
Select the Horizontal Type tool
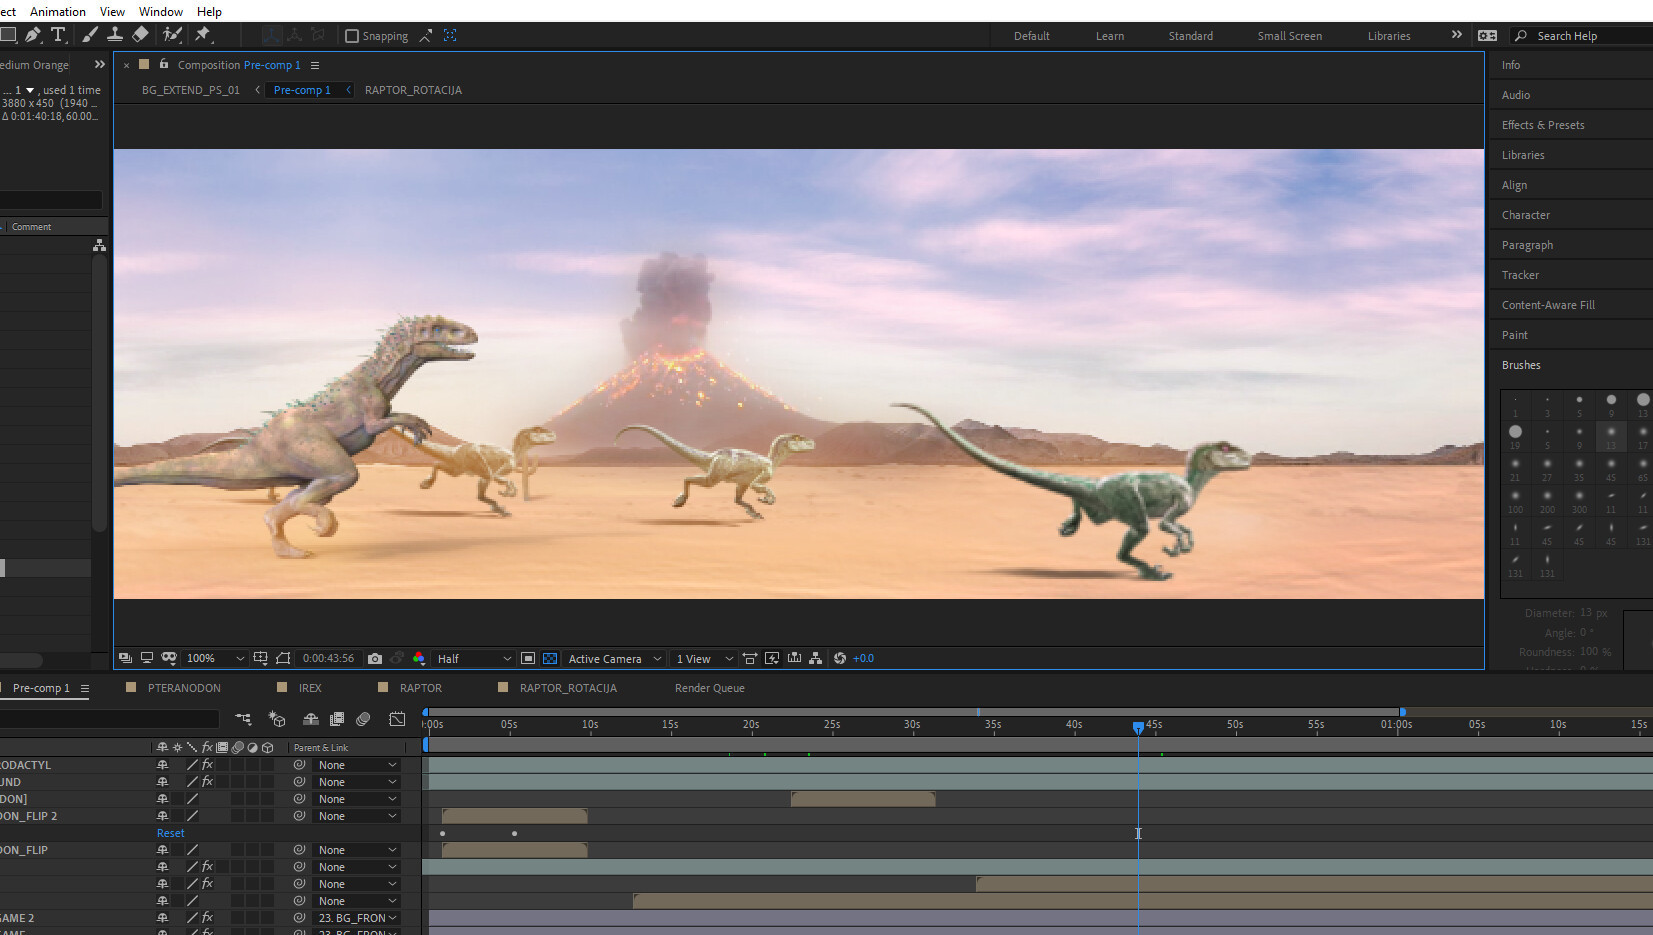[58, 35]
